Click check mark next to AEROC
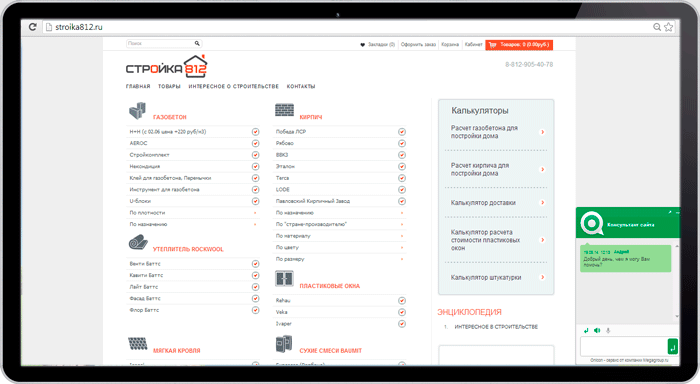The height and width of the screenshot is (384, 700). (x=255, y=143)
